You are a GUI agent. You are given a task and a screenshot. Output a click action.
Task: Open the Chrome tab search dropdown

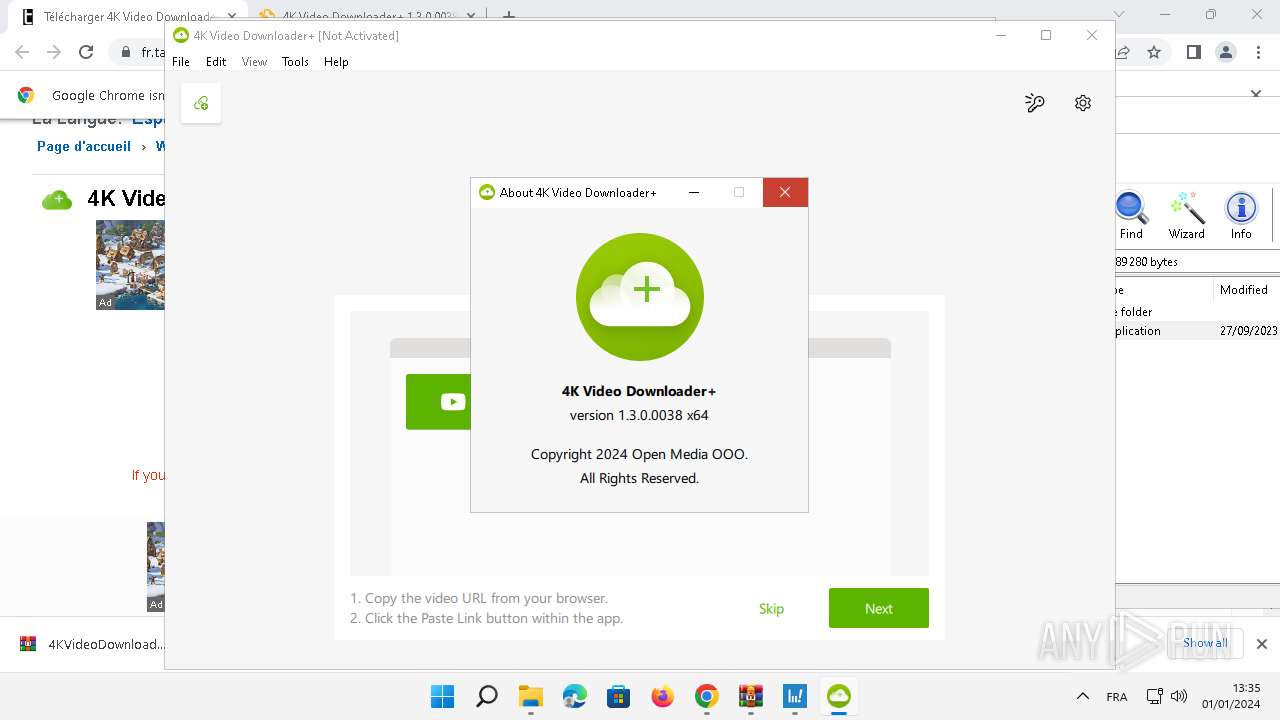[x=1120, y=15]
